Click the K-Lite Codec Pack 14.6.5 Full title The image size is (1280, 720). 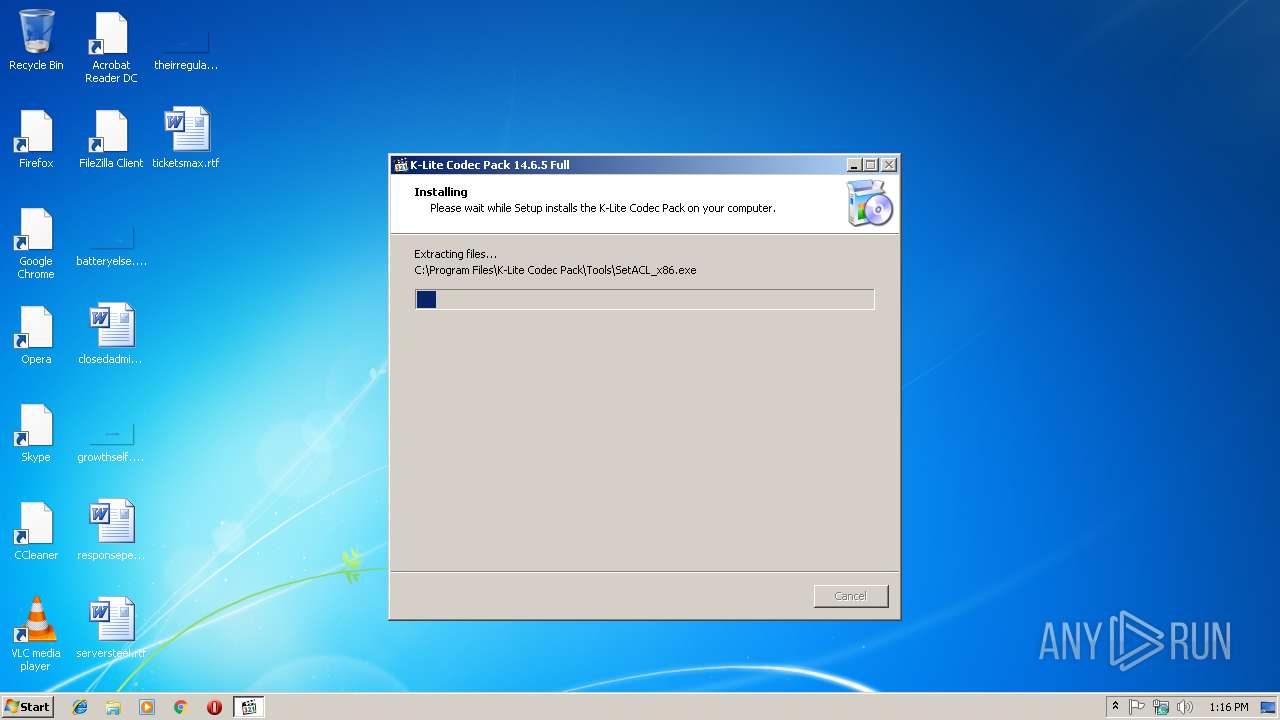click(x=490, y=165)
